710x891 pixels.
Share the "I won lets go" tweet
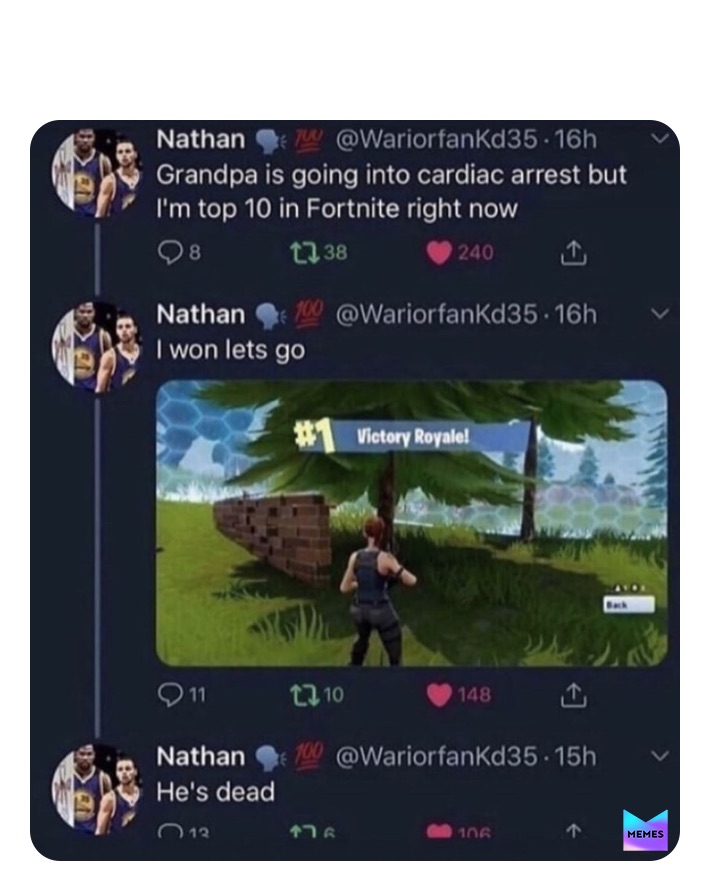(572, 694)
